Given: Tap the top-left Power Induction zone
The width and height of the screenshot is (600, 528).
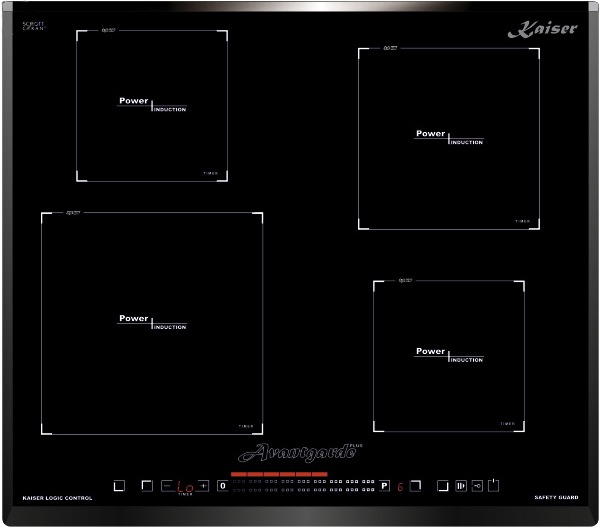Looking at the screenshot, I should (152, 106).
